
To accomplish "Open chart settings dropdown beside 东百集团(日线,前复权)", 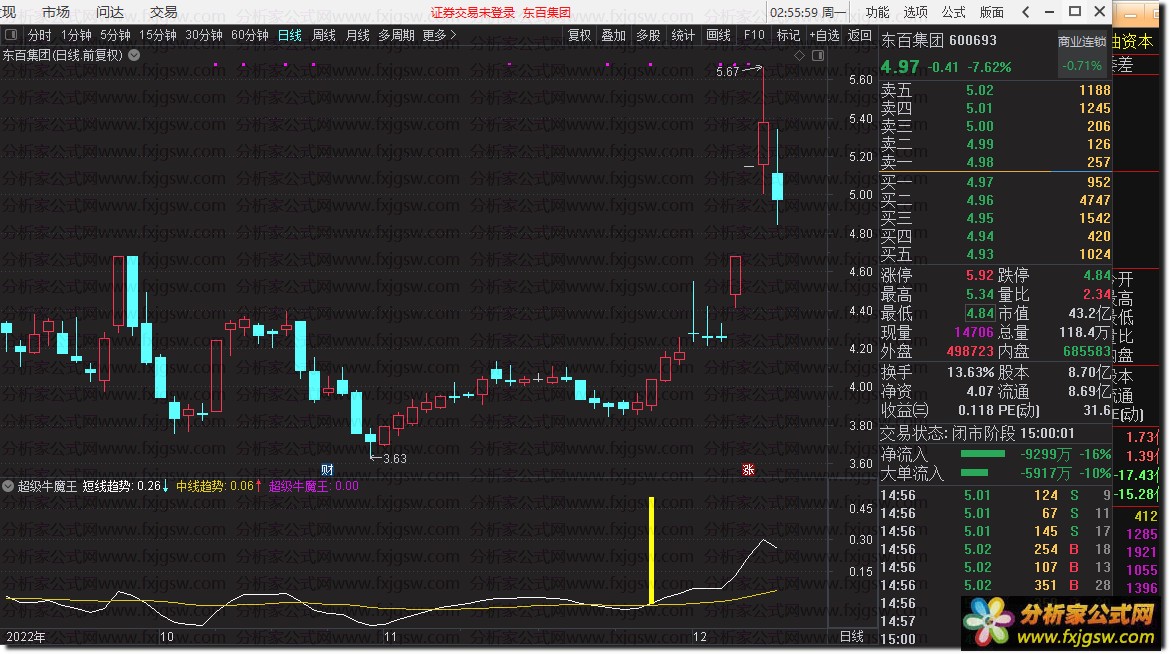I will pyautogui.click(x=134, y=54).
